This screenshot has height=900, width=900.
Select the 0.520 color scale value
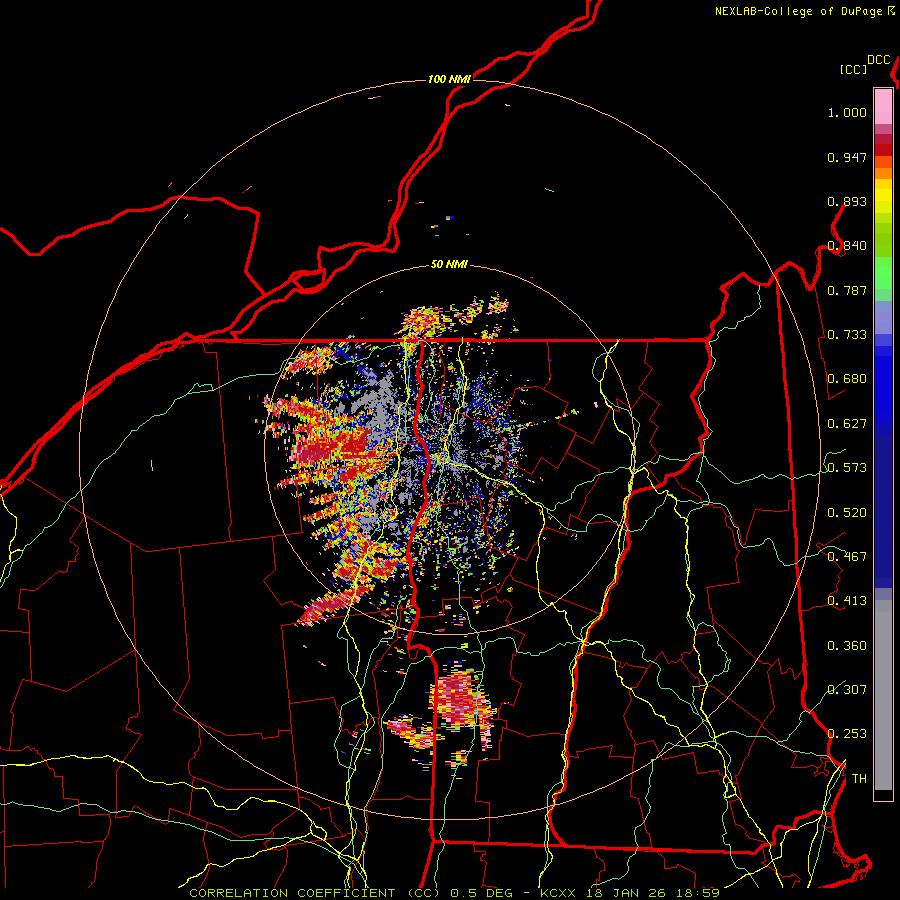pyautogui.click(x=847, y=513)
